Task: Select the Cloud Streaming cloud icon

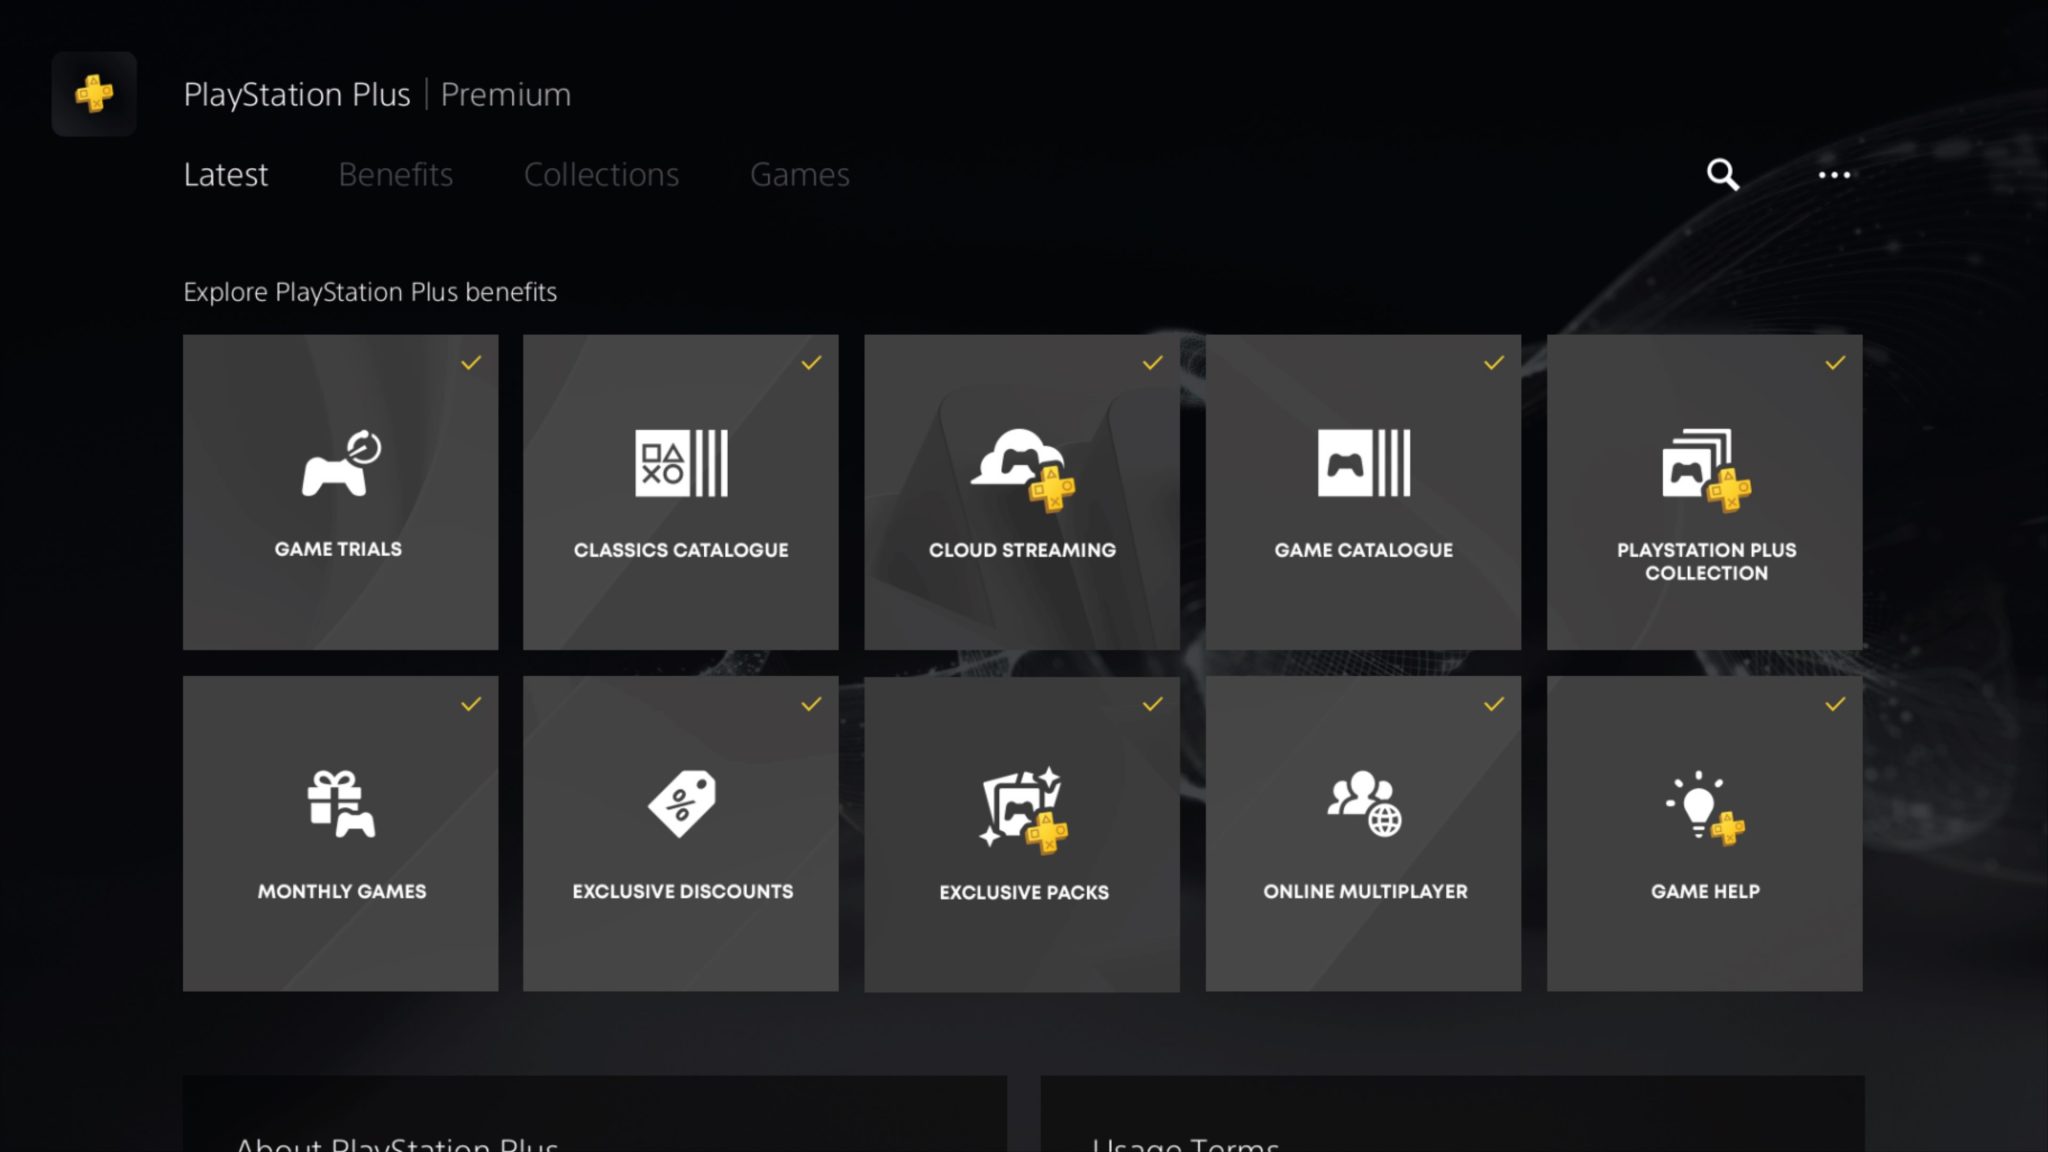Action: coord(1022,470)
